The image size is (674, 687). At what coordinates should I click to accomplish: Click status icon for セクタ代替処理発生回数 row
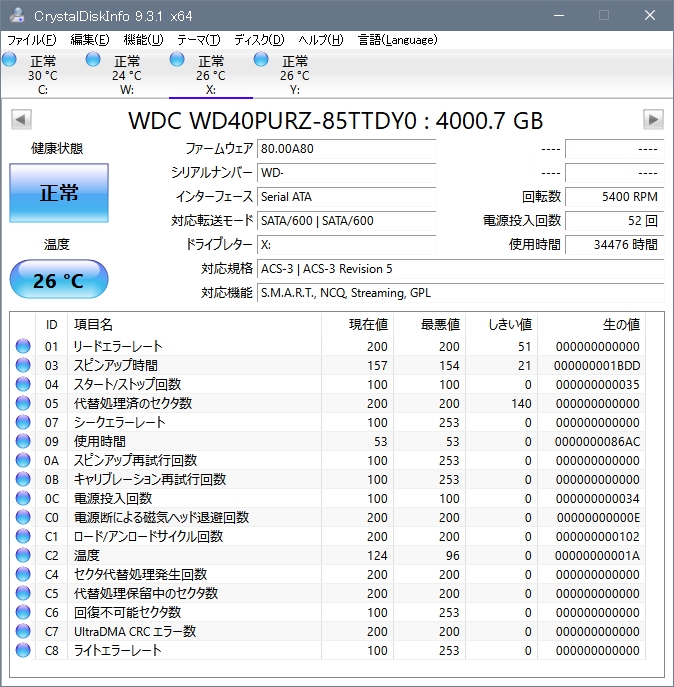23,574
